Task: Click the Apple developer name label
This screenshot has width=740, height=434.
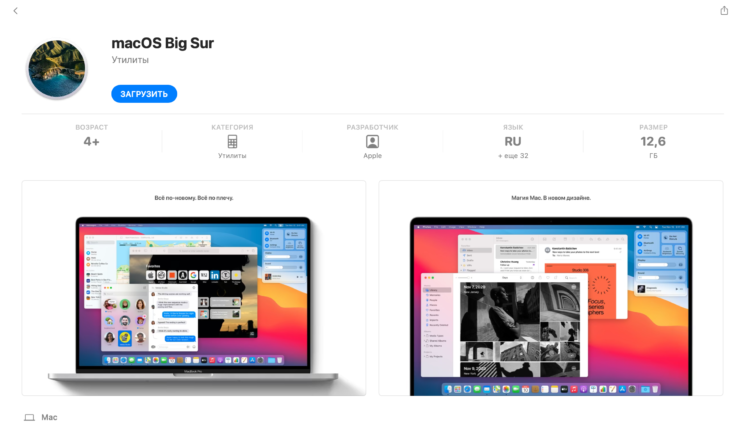Action: [372, 156]
